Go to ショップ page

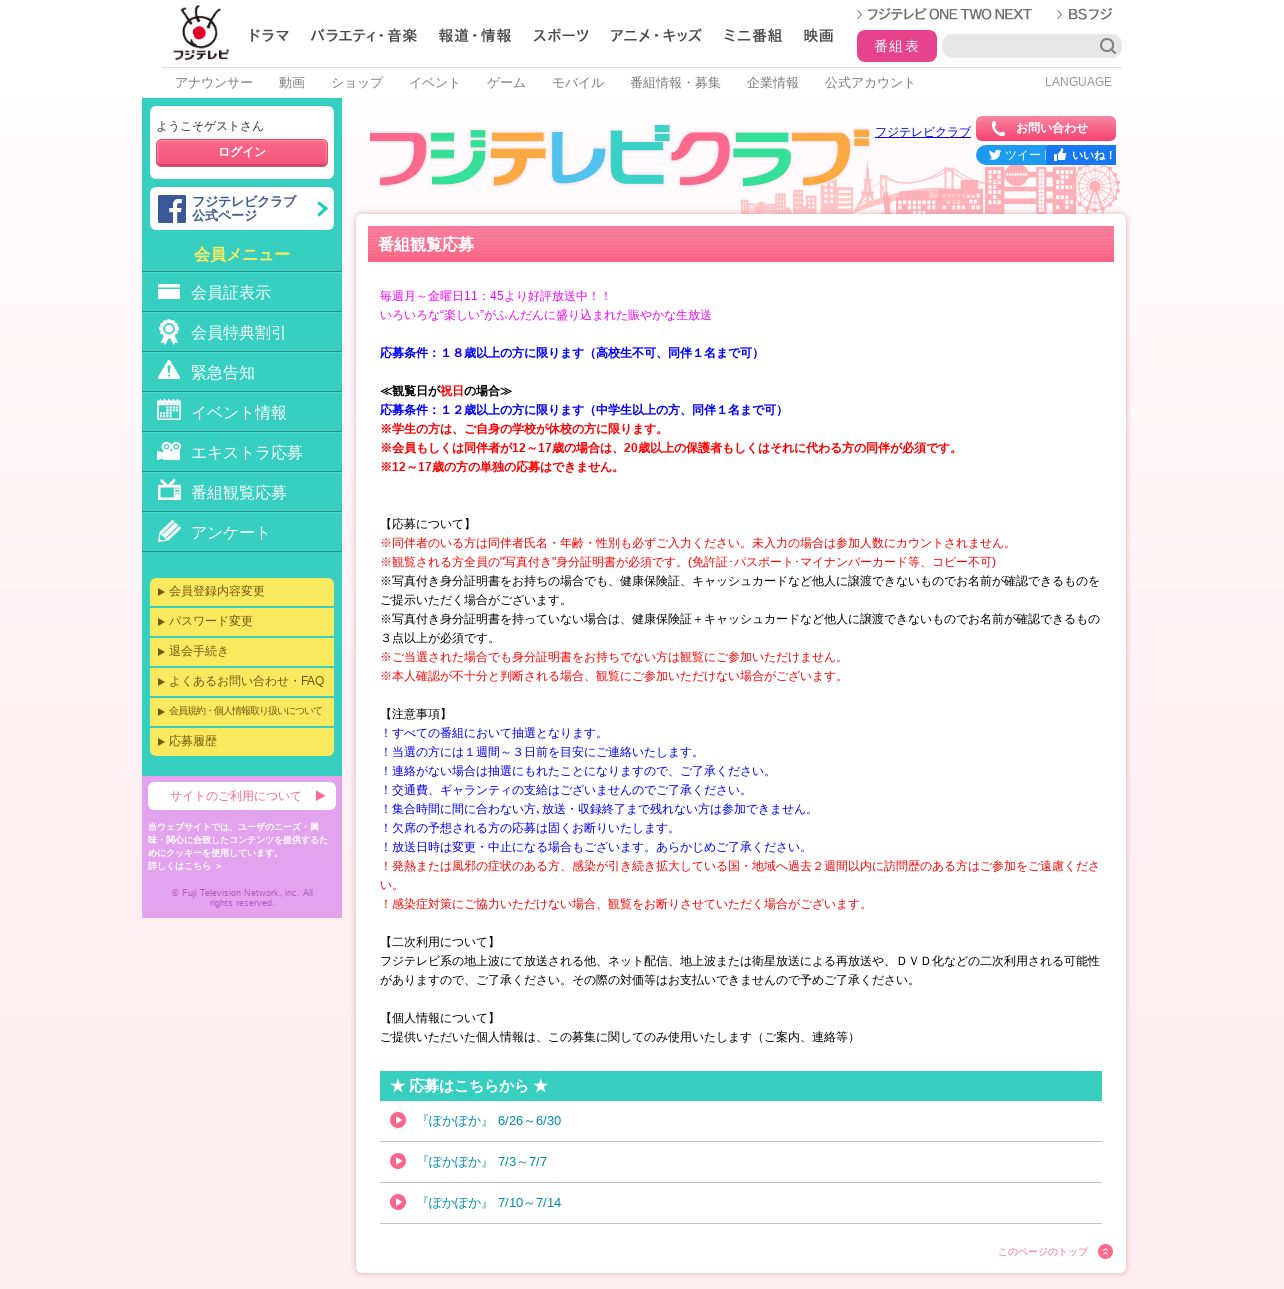pos(357,83)
